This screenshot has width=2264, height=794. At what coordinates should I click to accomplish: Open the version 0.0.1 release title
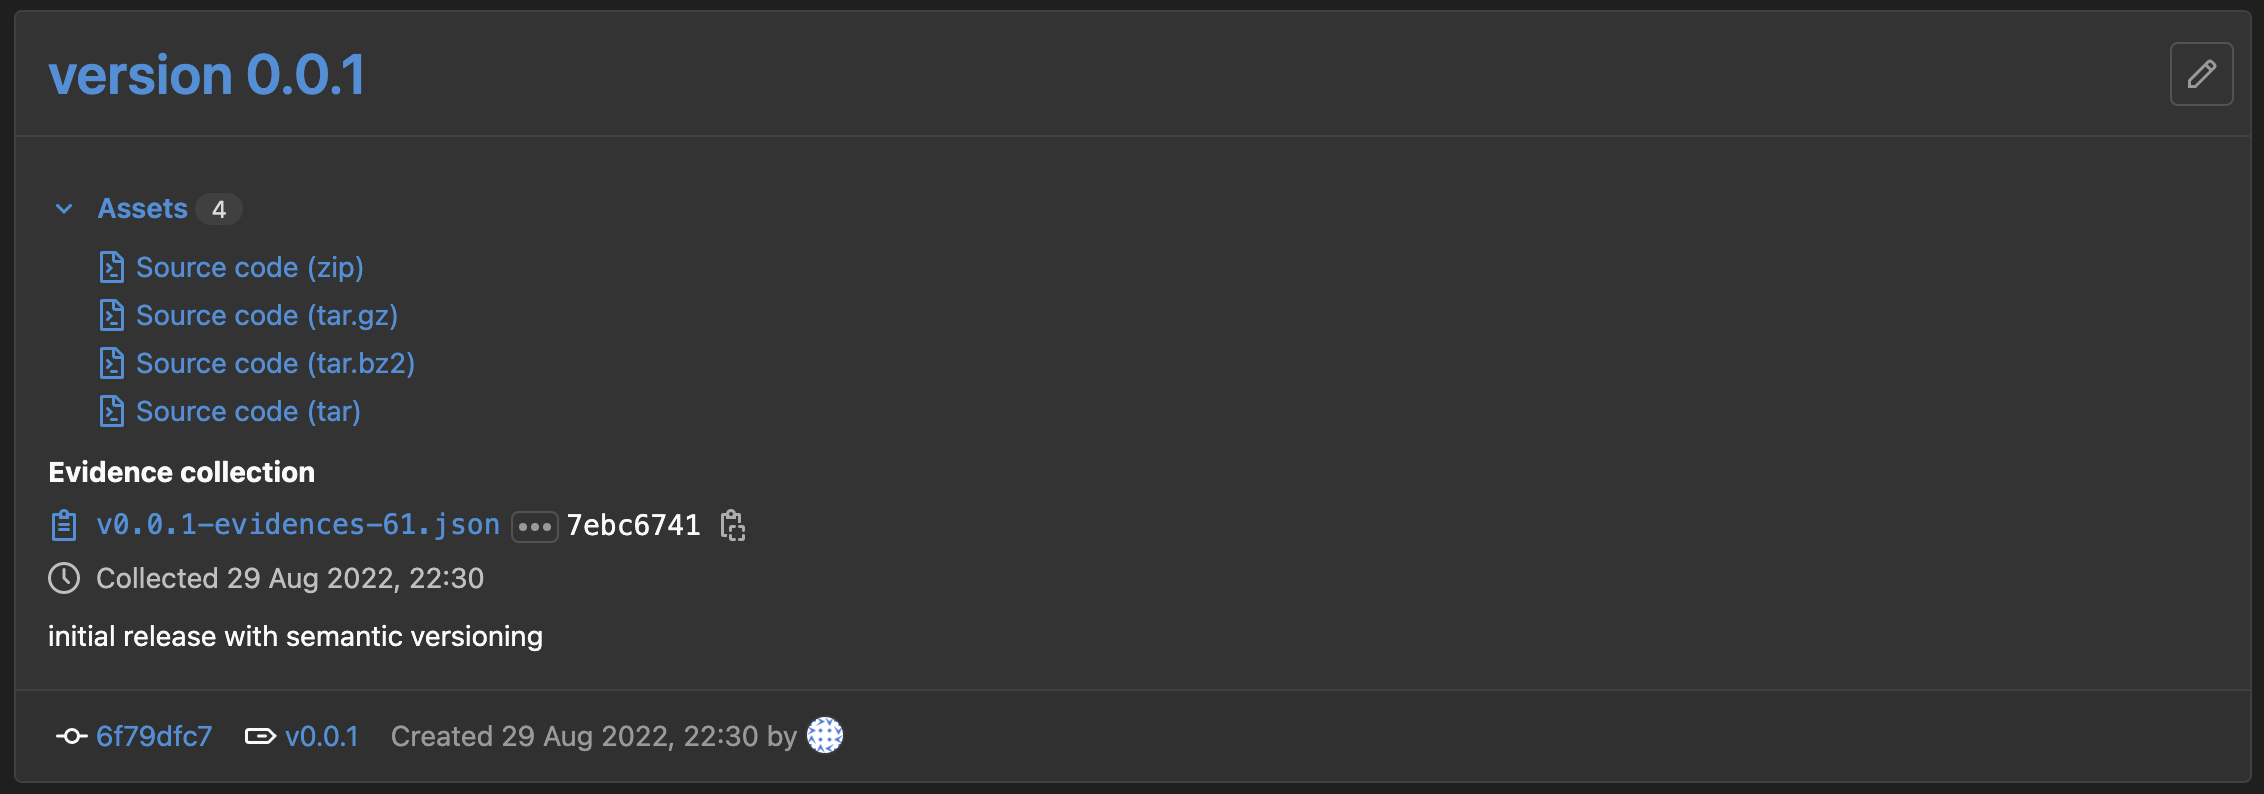207,75
